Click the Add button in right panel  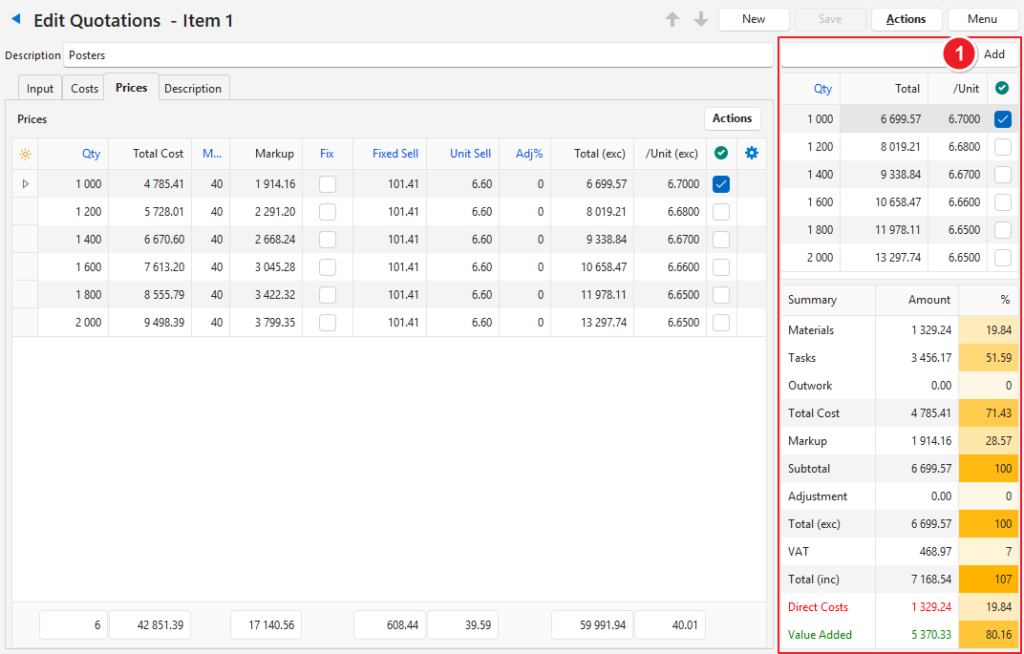click(x=994, y=54)
